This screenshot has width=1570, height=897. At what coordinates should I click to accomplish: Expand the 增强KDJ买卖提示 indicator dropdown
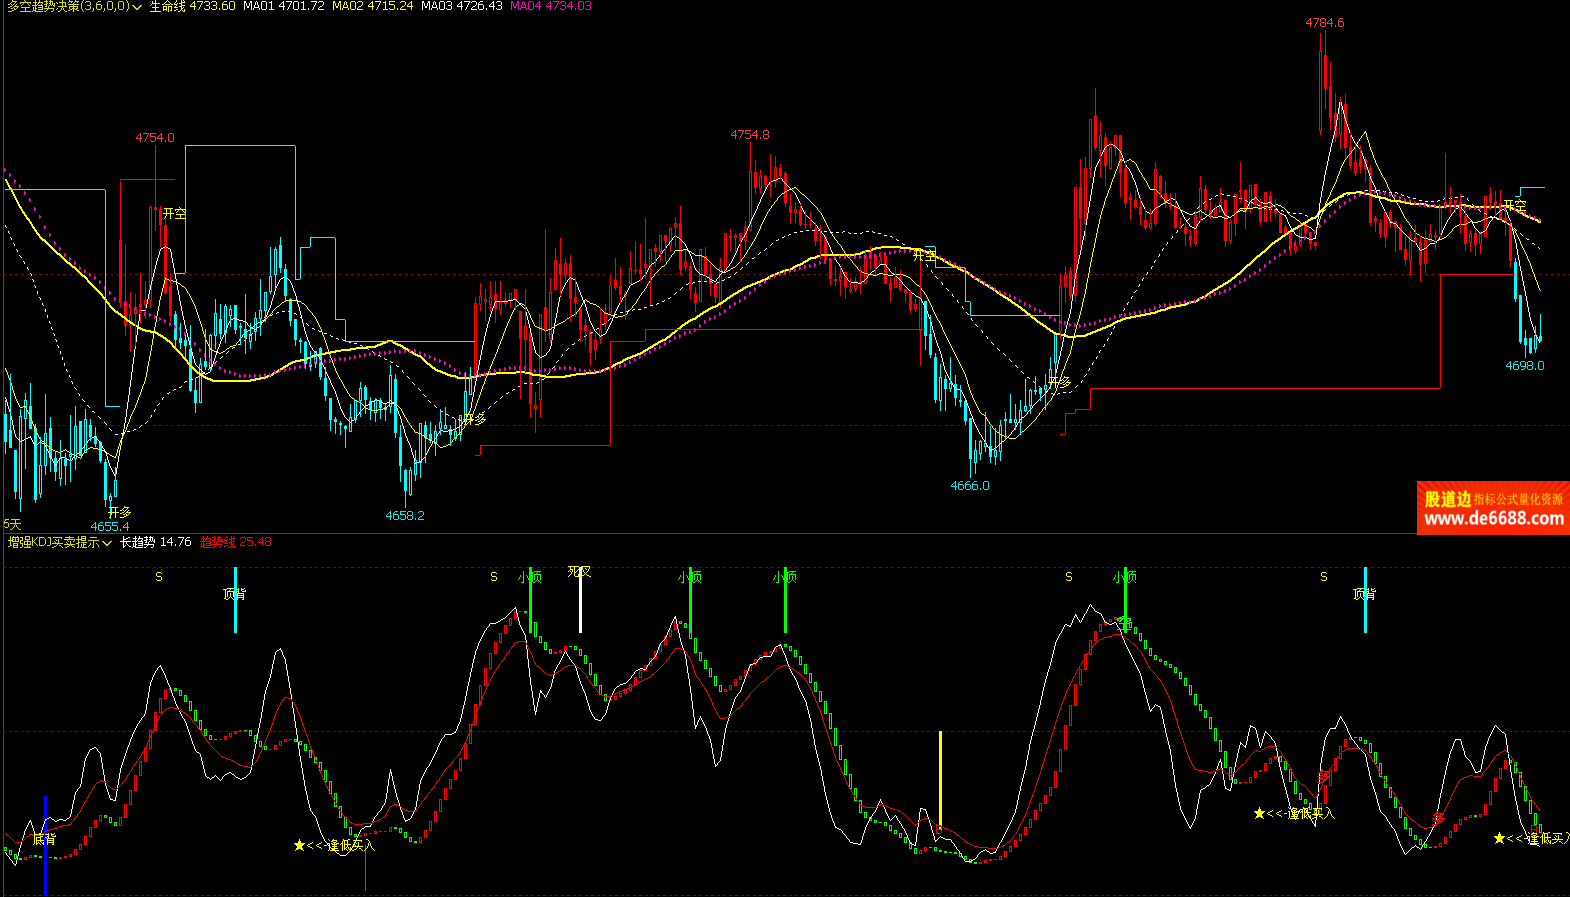tap(107, 543)
